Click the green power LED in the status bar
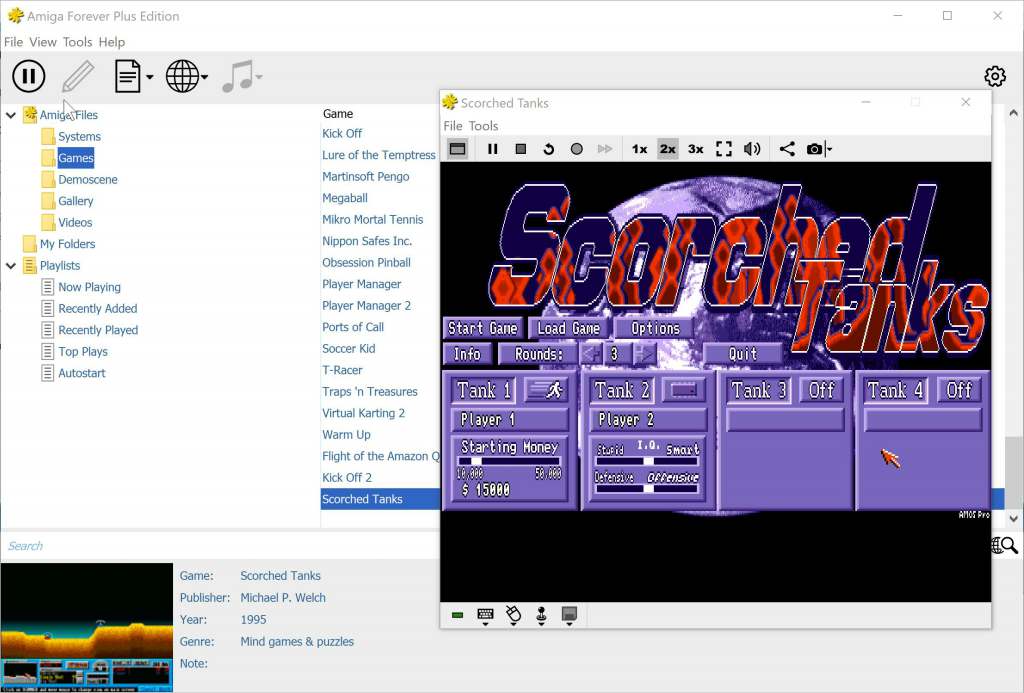1024x693 pixels. [x=457, y=615]
